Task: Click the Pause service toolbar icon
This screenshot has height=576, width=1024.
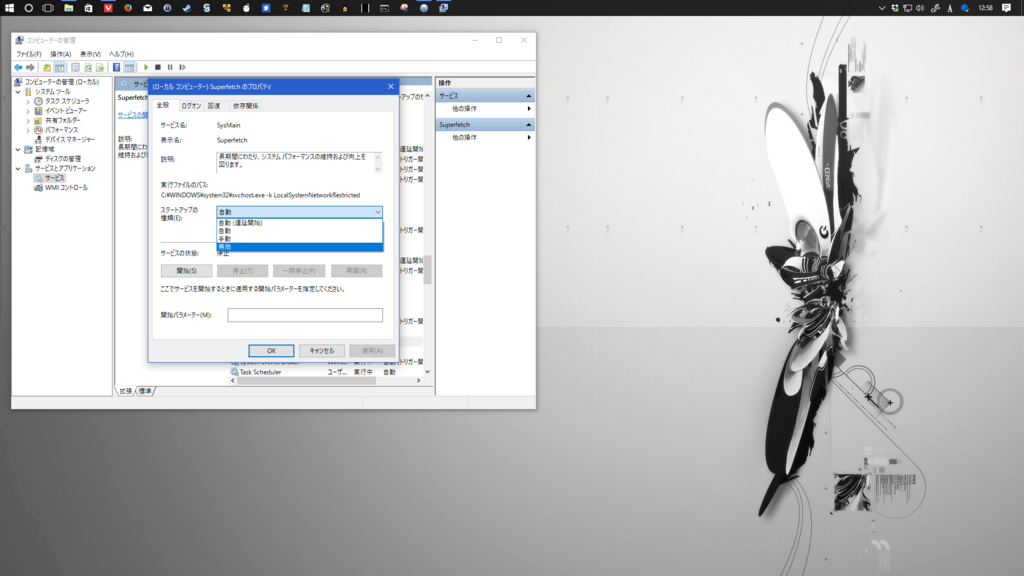Action: pyautogui.click(x=170, y=67)
